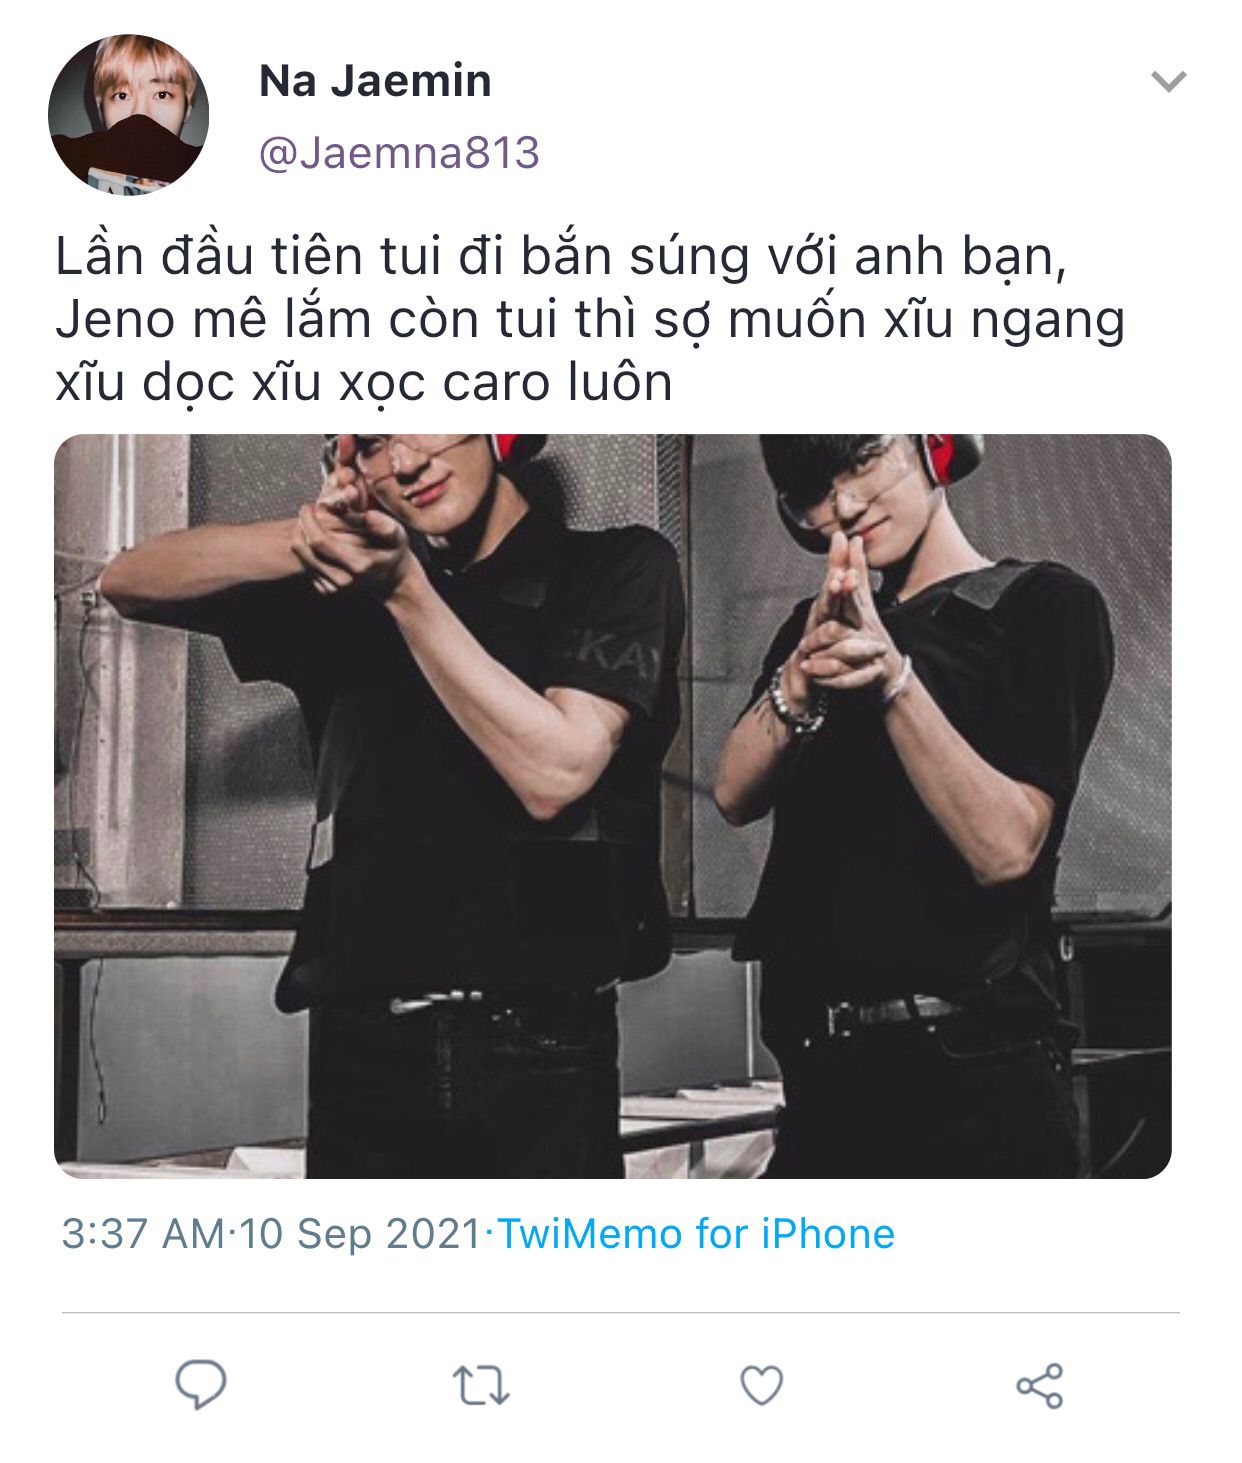
Task: Open the @Jaemna813 handle link
Action: click(399, 153)
